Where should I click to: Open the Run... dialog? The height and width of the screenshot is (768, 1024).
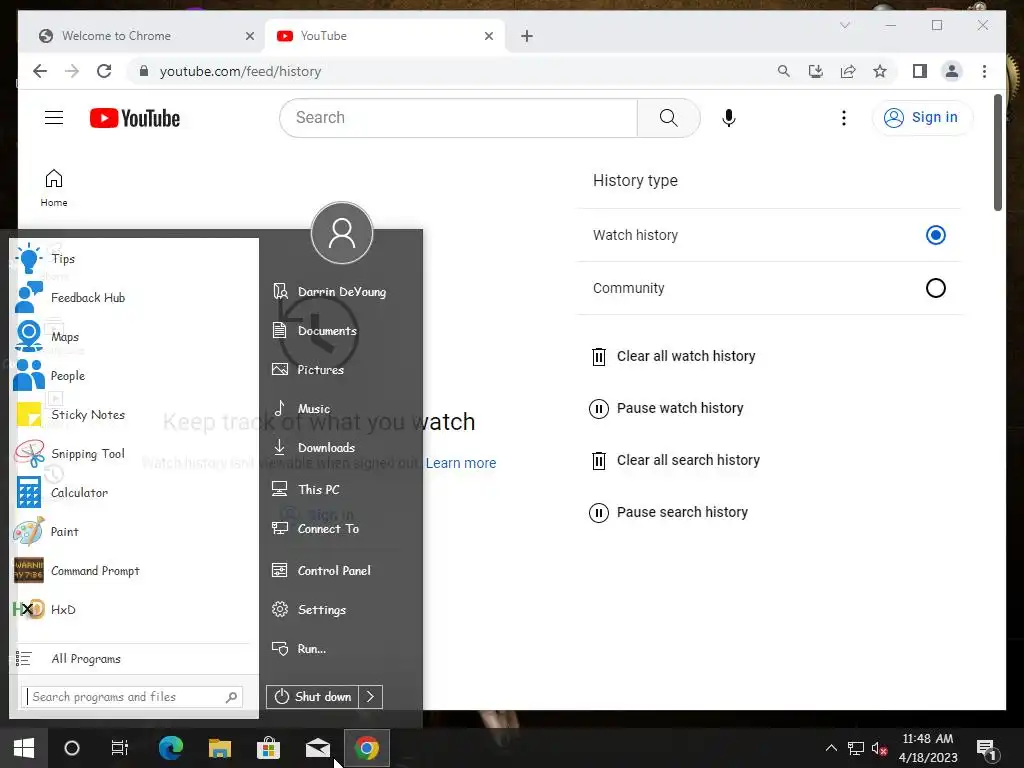coord(299,648)
